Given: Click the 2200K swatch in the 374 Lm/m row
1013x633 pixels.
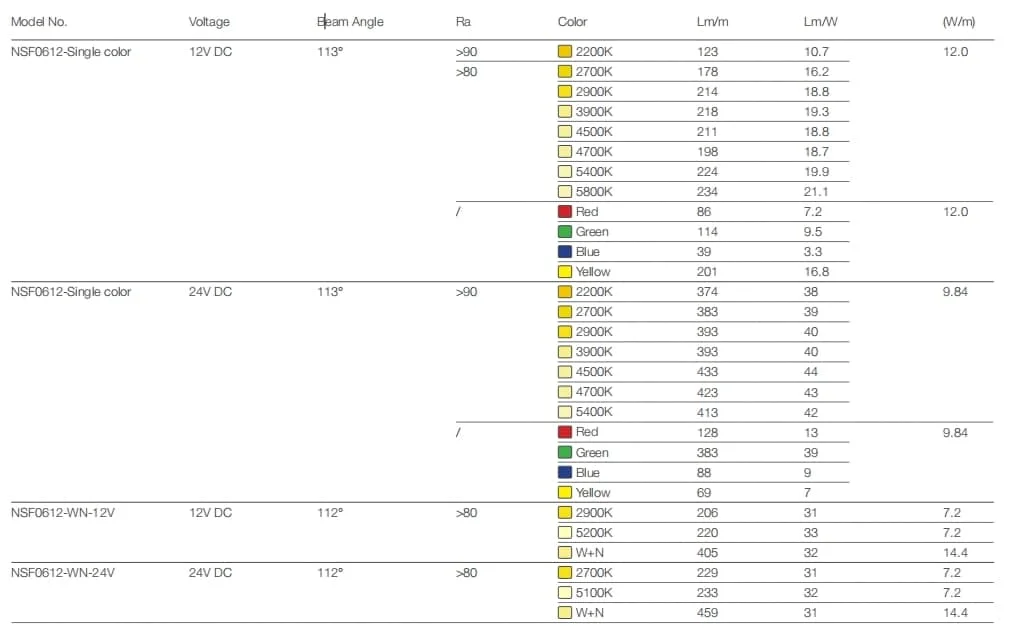Looking at the screenshot, I should tap(565, 292).
